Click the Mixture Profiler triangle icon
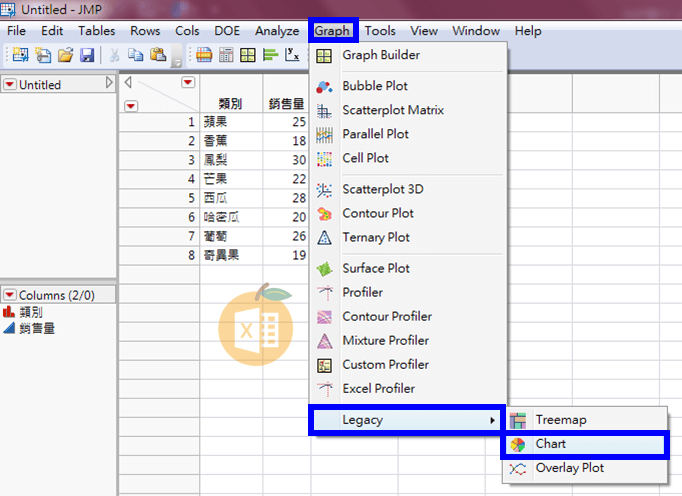682x496 pixels. tap(324, 342)
